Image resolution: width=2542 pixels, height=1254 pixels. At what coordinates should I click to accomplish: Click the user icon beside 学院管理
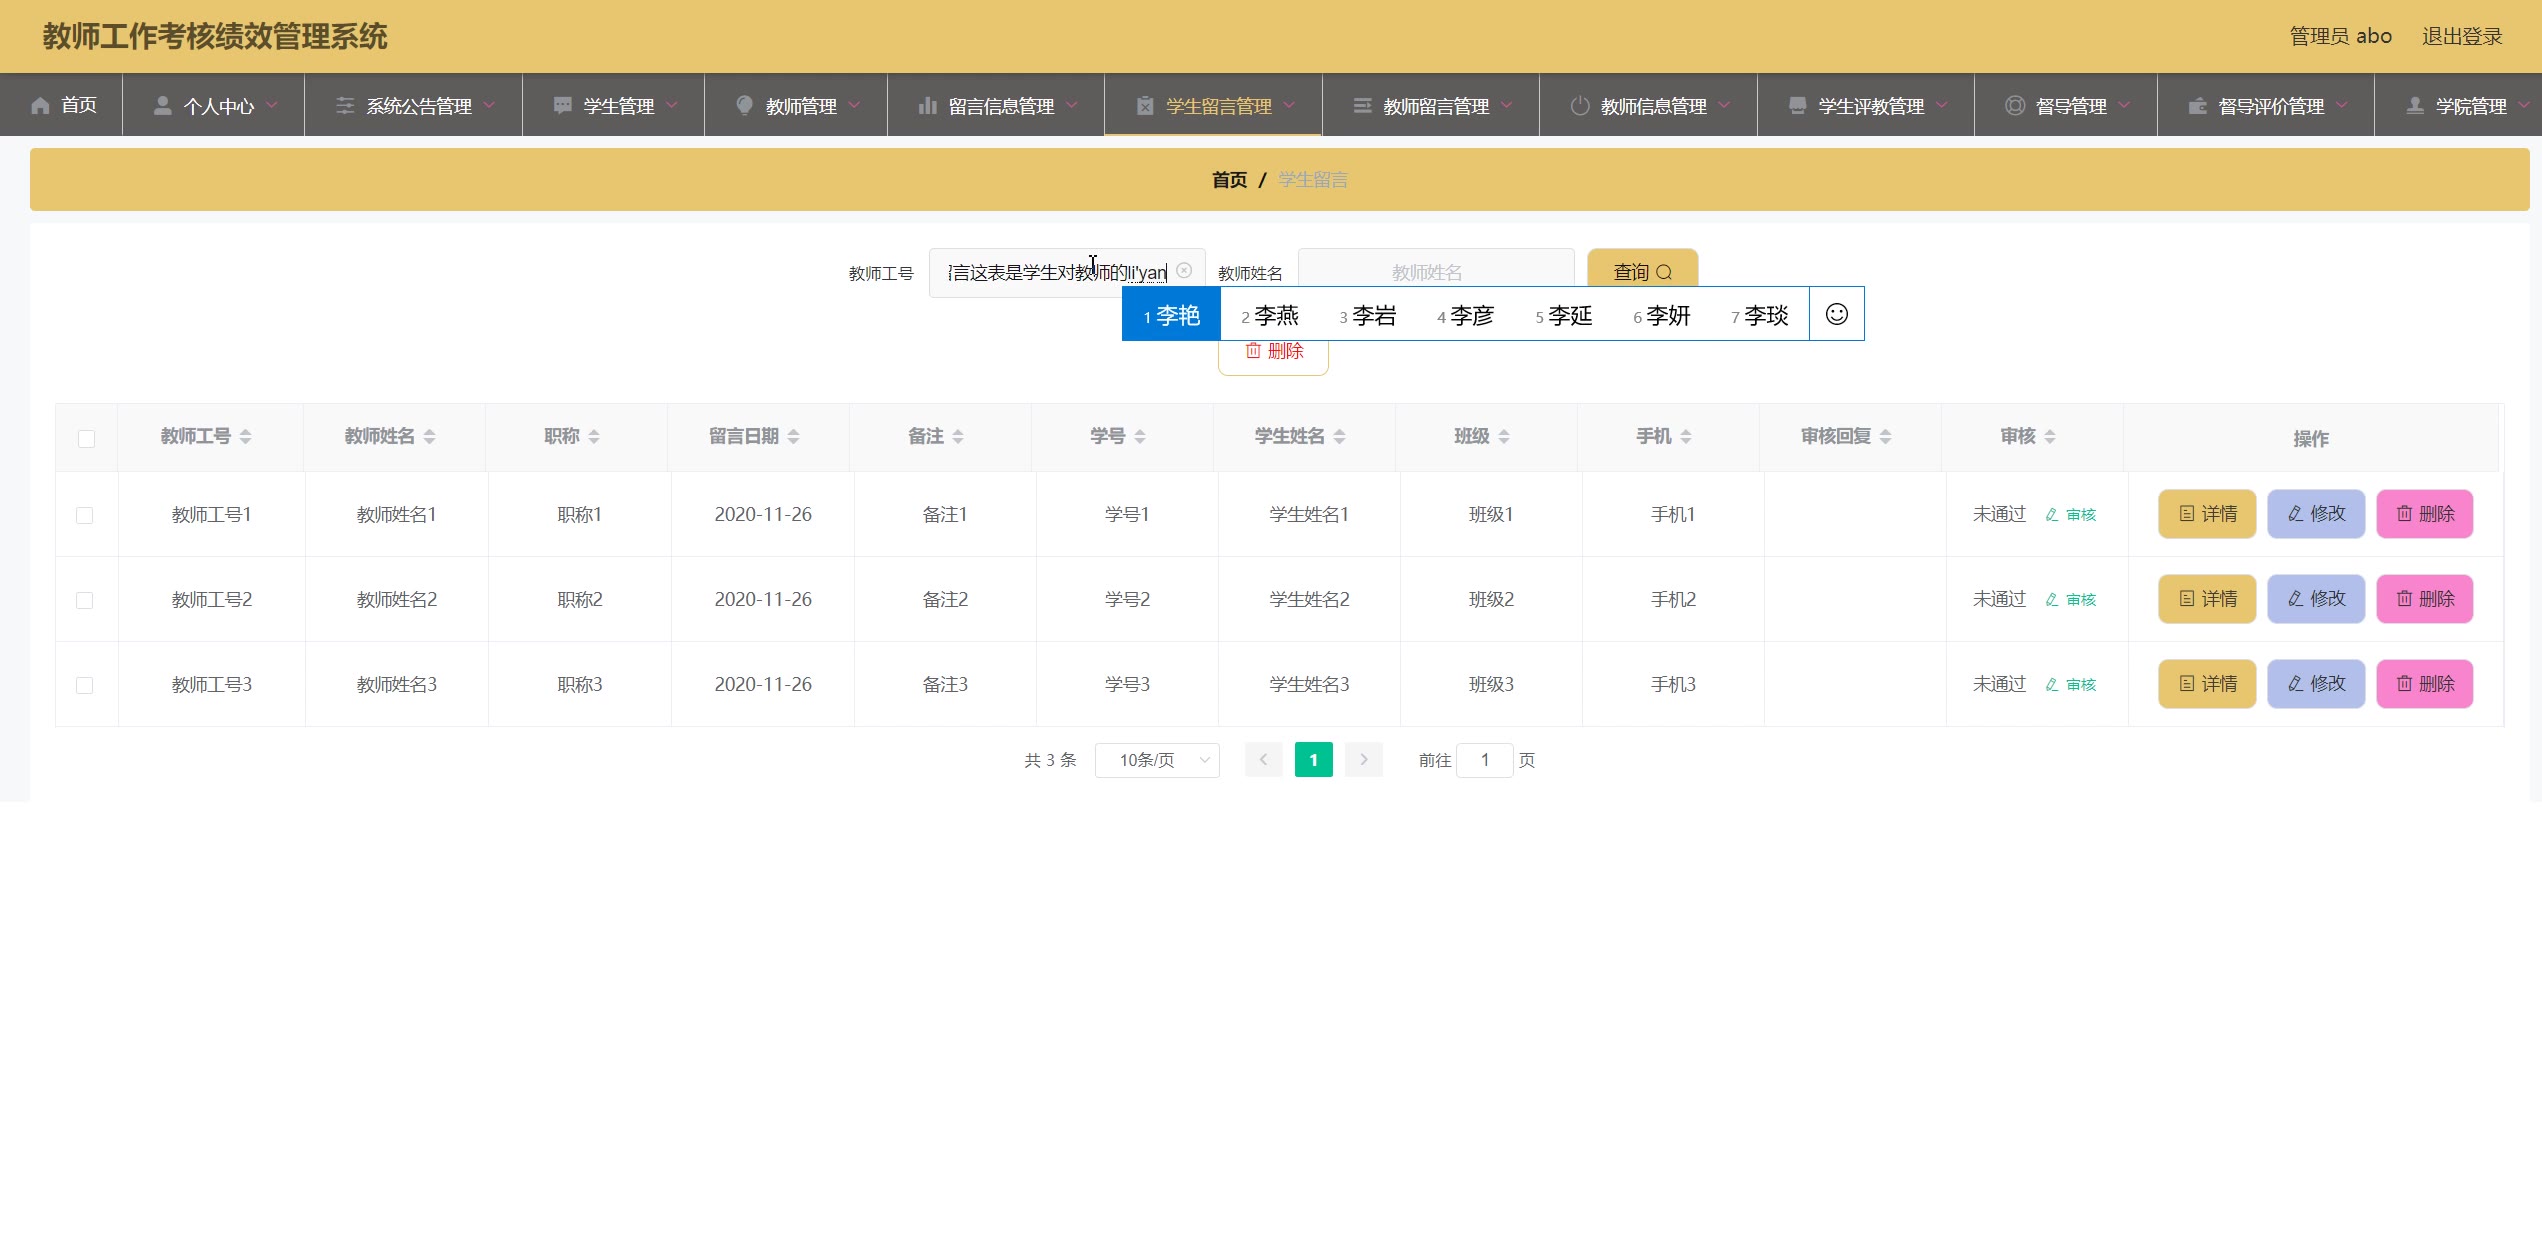coord(2415,105)
